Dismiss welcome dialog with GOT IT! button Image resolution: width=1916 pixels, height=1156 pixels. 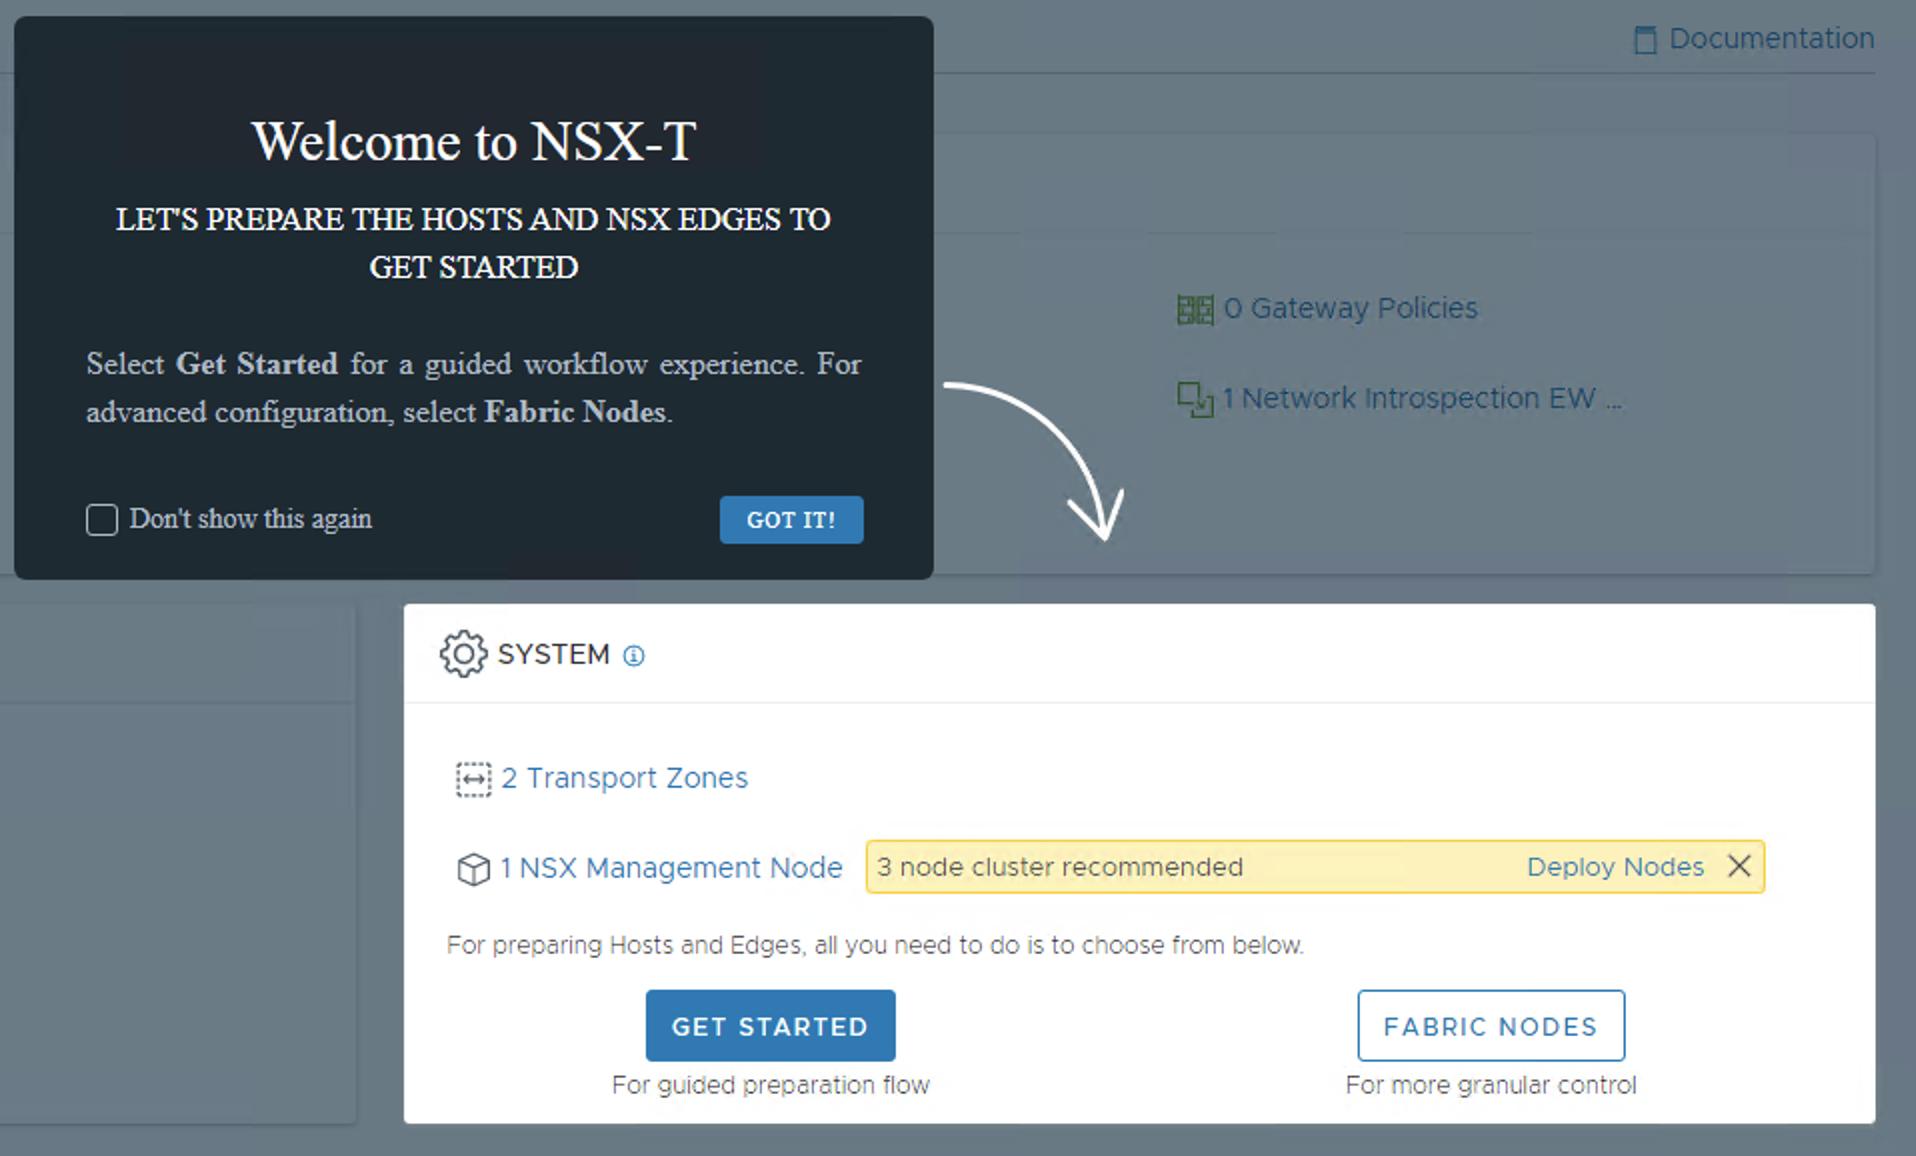pos(790,520)
